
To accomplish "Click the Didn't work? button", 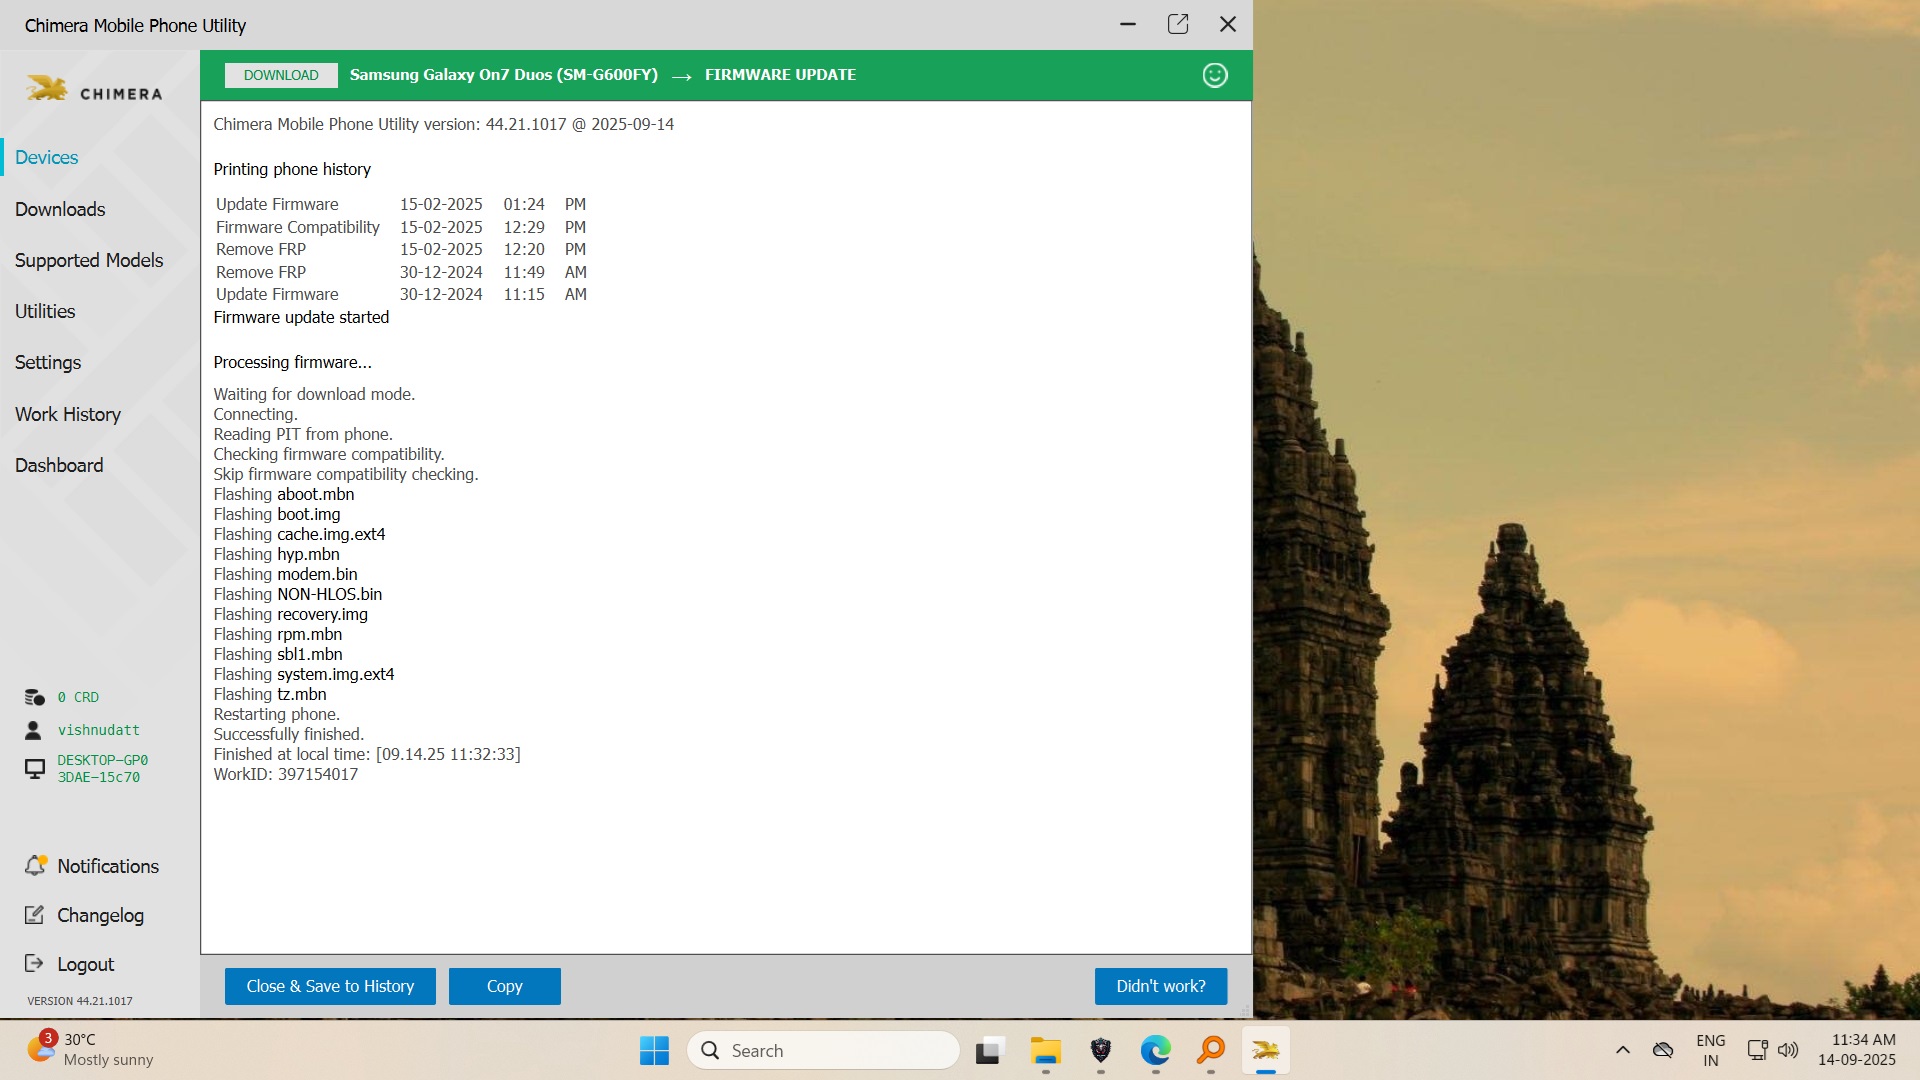I will pyautogui.click(x=1160, y=986).
